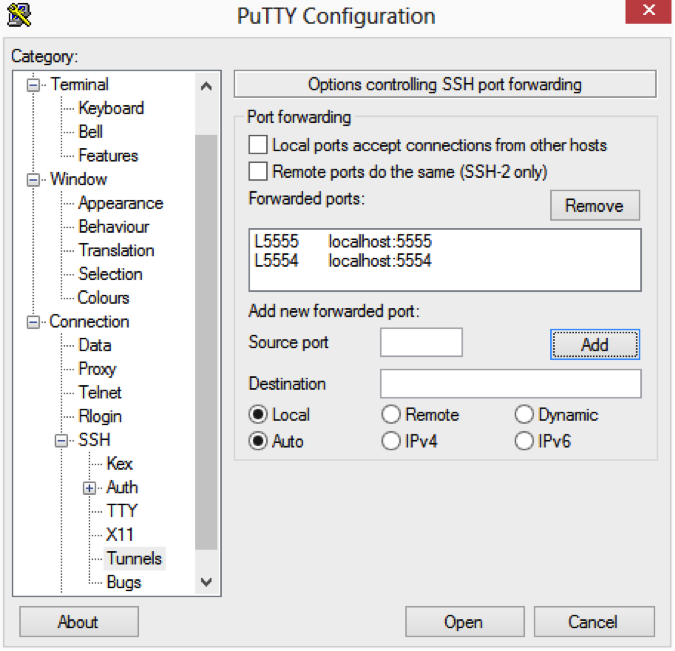Collapse the Window category node
The height and width of the screenshot is (651, 675).
point(35,180)
